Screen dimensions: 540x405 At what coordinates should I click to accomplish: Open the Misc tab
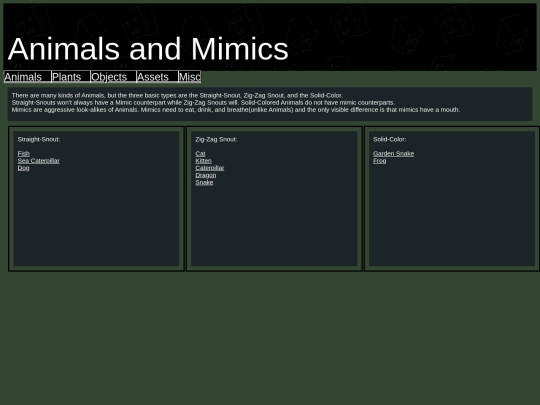(190, 77)
